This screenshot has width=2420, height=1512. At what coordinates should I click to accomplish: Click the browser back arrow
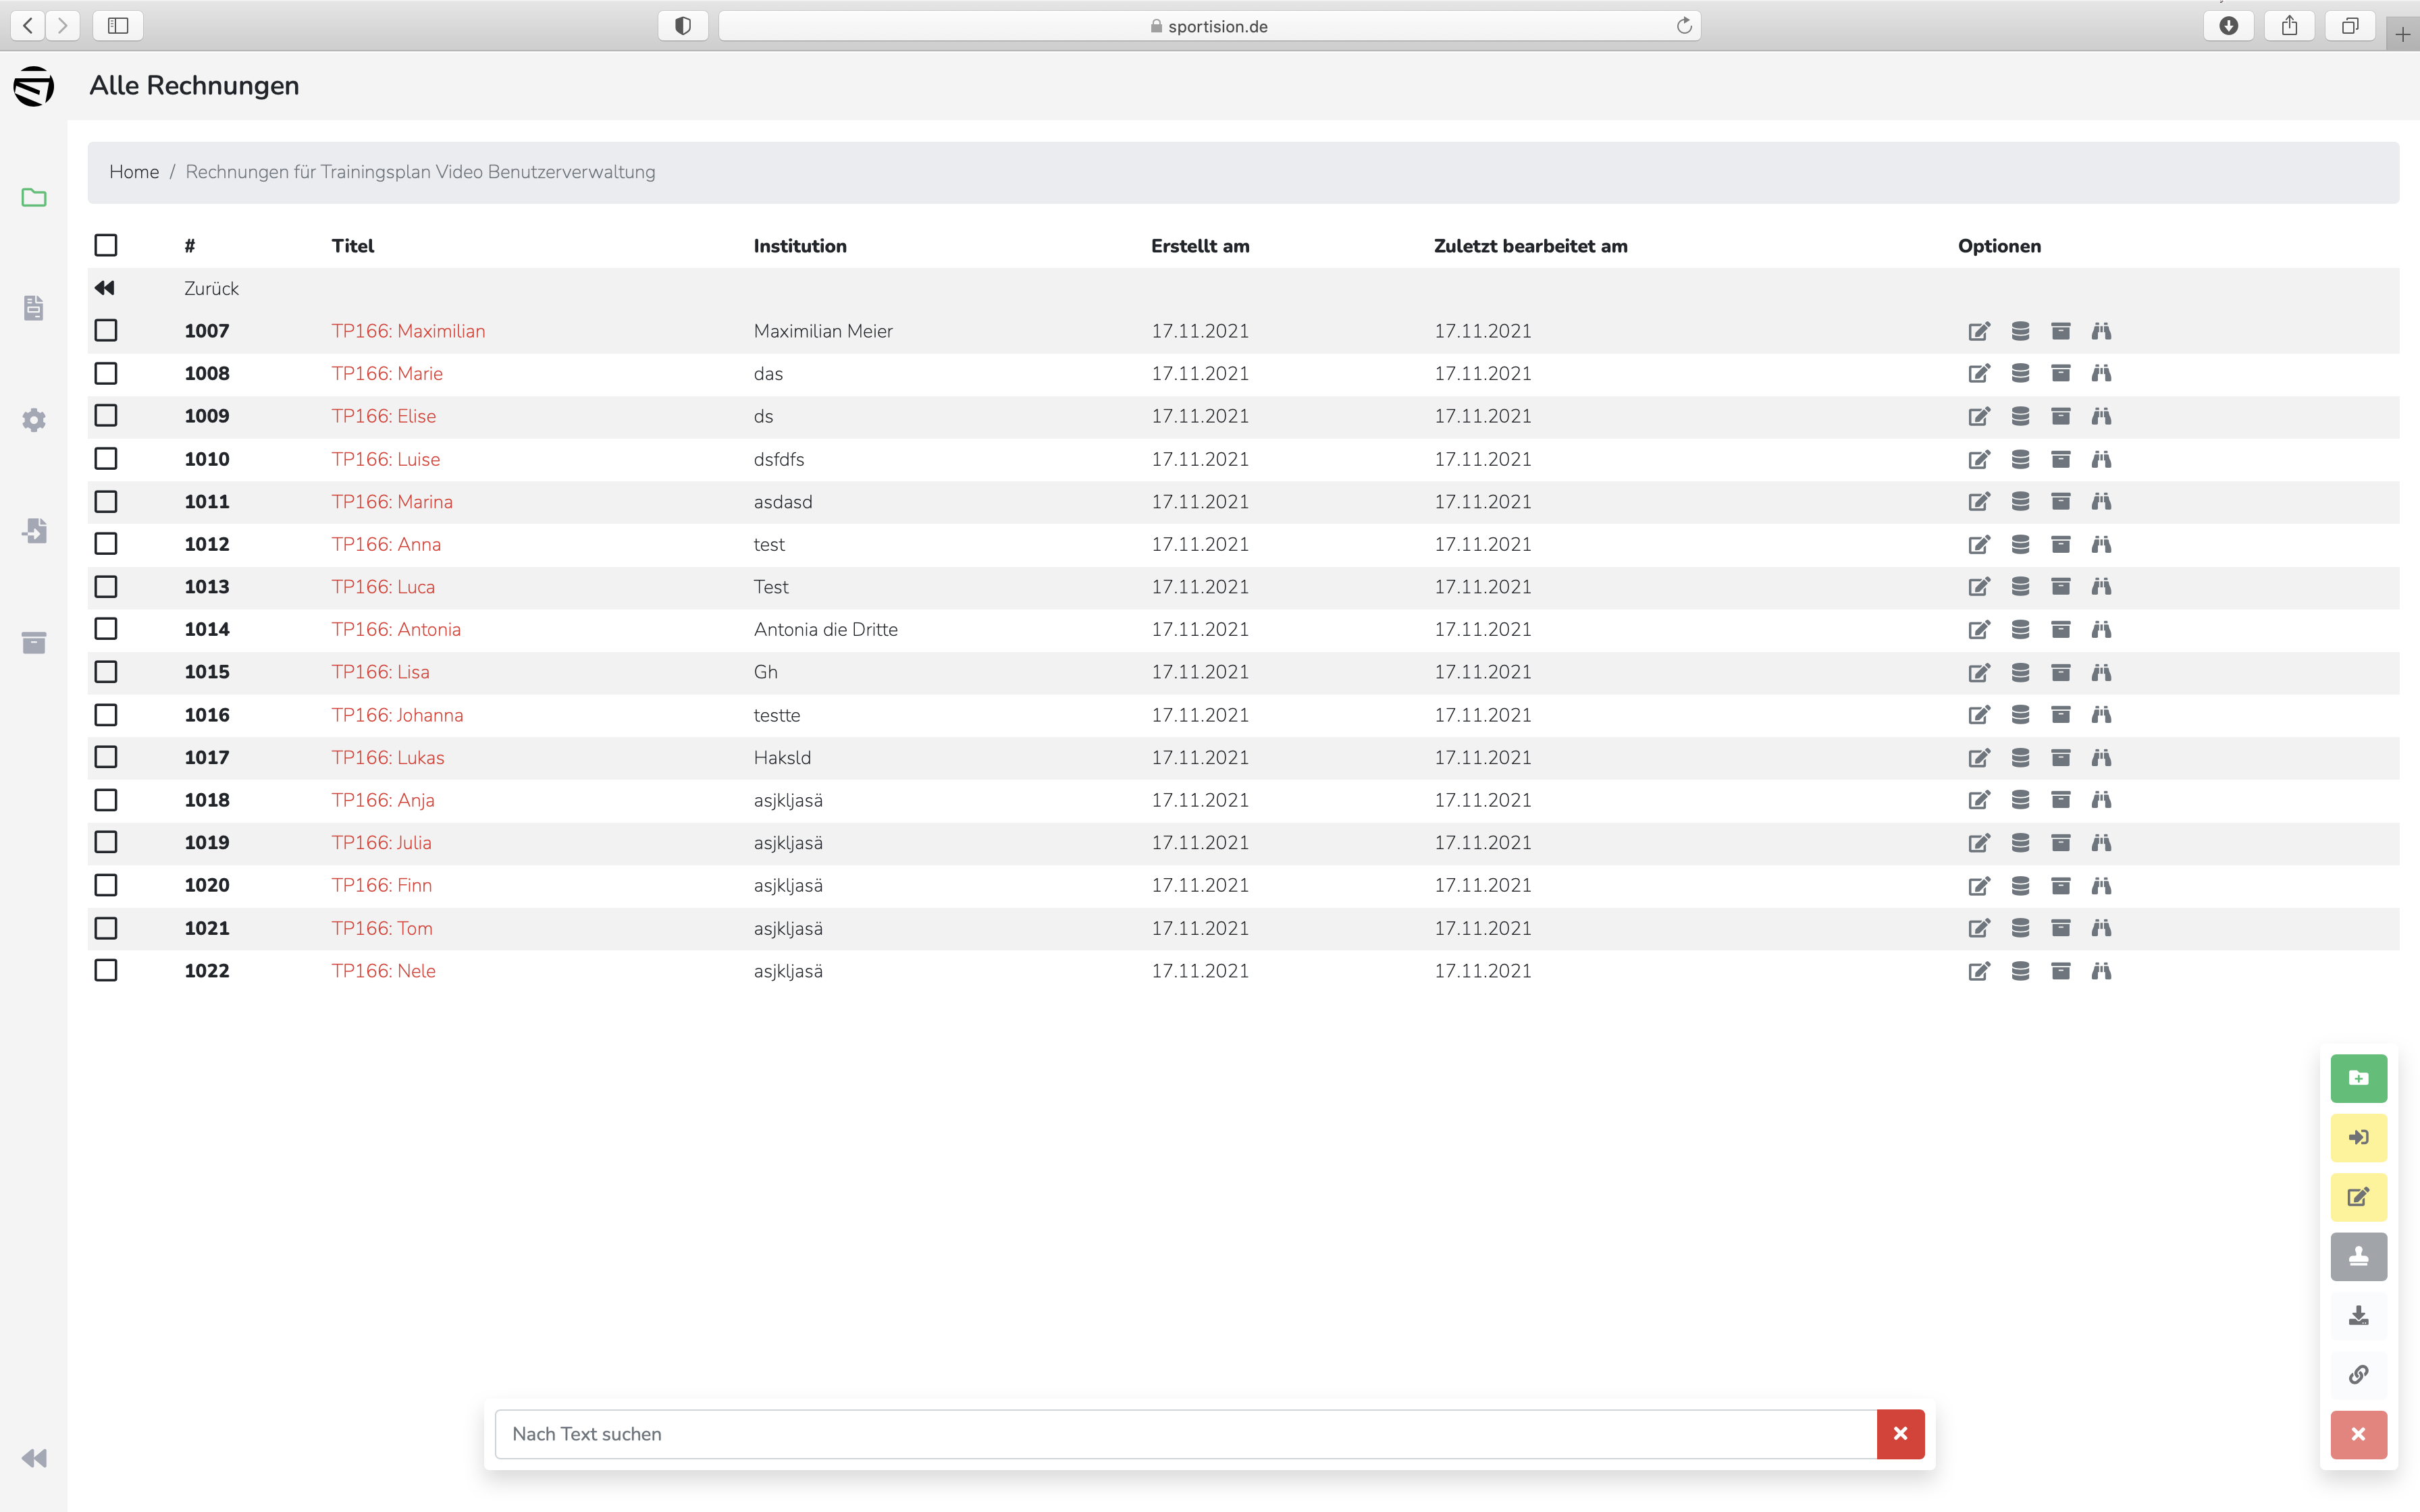tap(29, 26)
